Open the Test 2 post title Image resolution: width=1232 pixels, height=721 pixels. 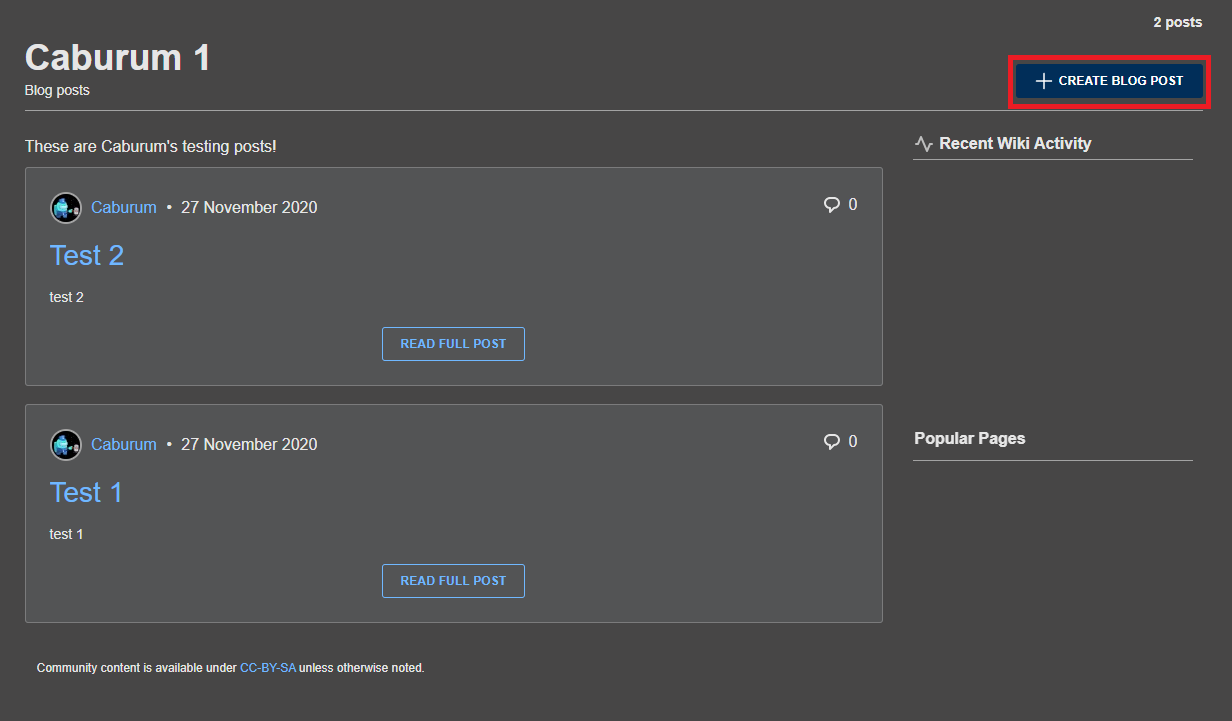pos(87,255)
